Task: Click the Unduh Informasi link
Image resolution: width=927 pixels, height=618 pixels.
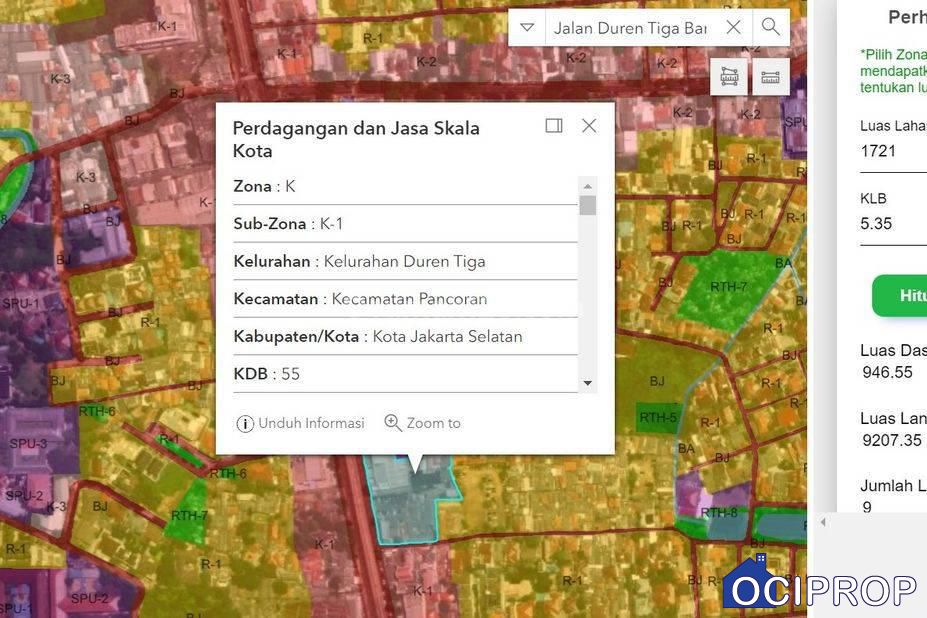Action: 300,423
